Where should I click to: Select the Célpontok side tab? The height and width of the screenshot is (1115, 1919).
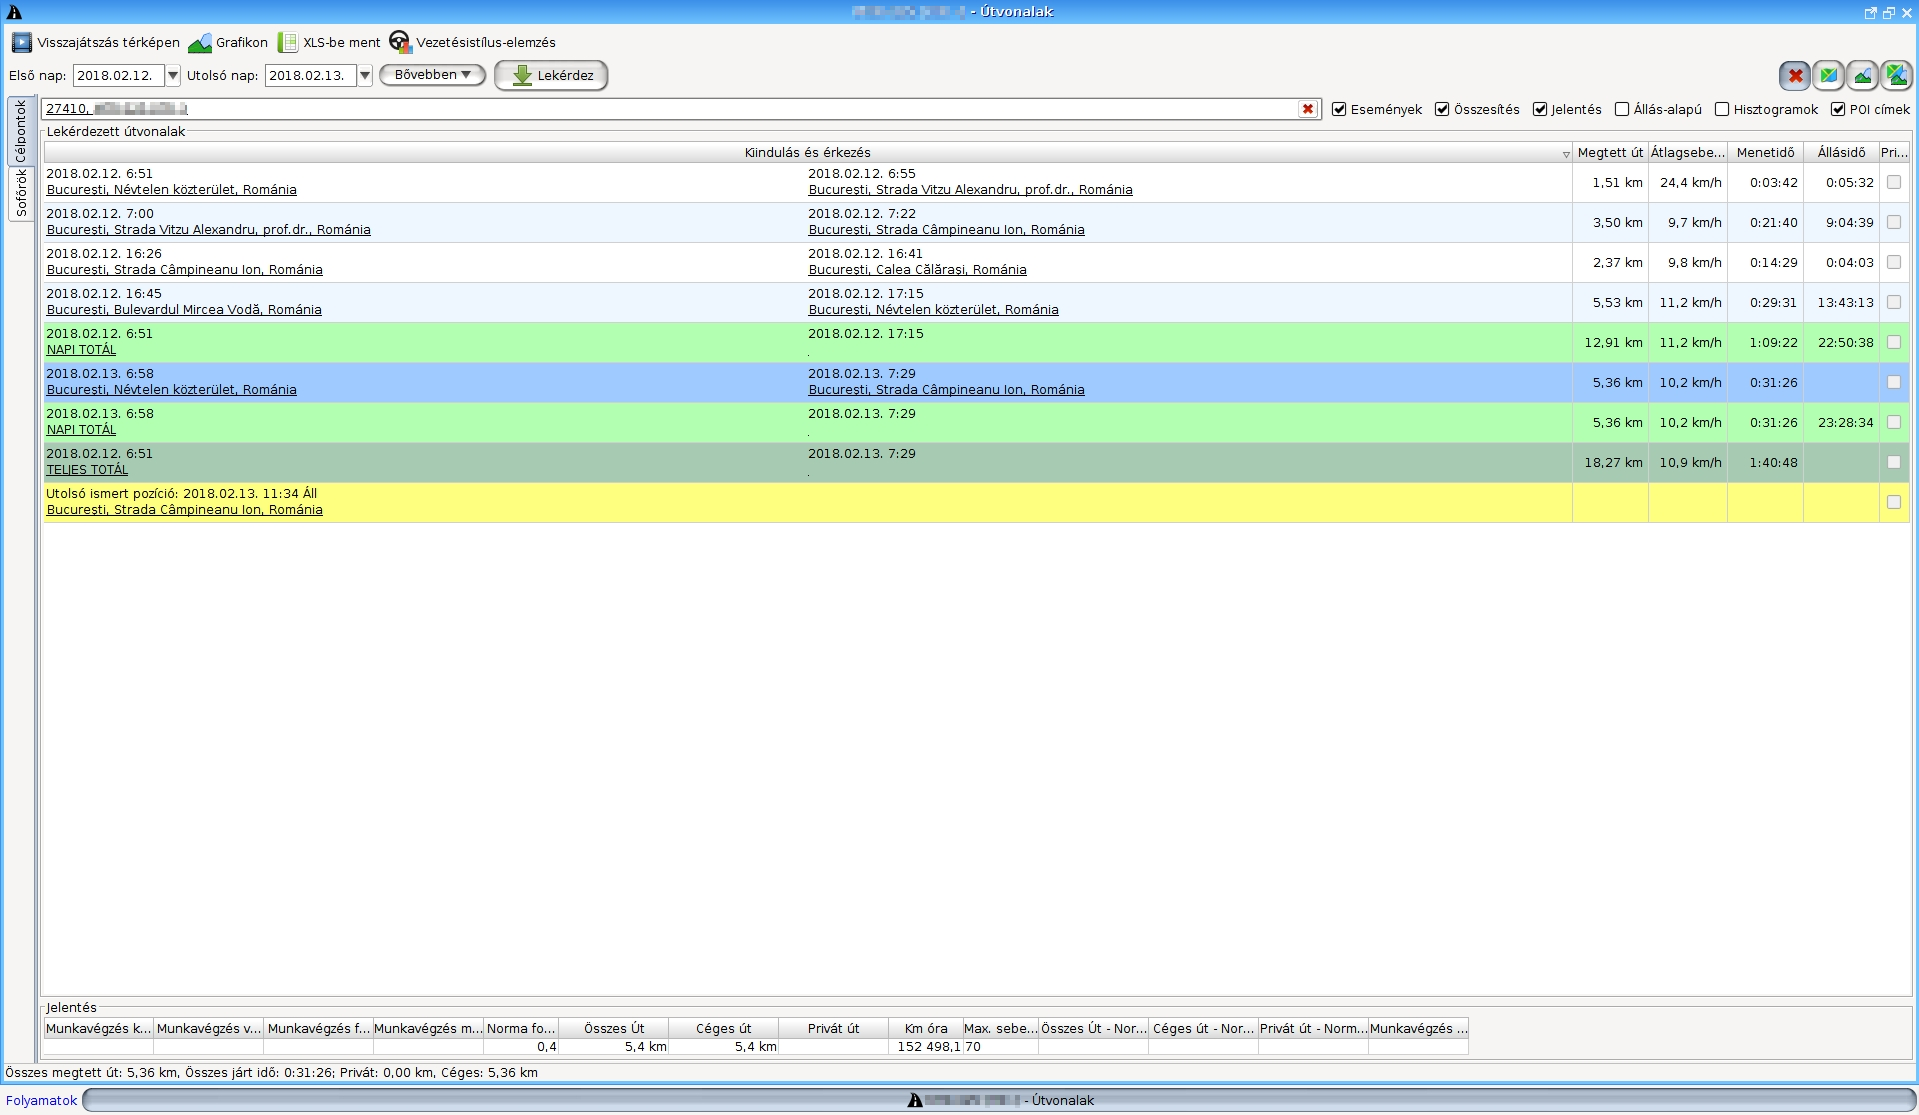pos(21,131)
